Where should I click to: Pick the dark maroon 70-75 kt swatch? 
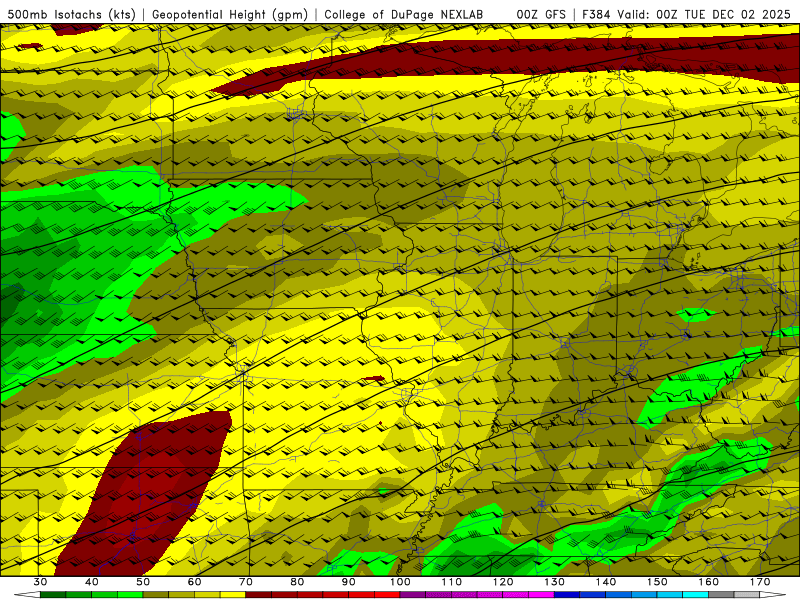(259, 595)
